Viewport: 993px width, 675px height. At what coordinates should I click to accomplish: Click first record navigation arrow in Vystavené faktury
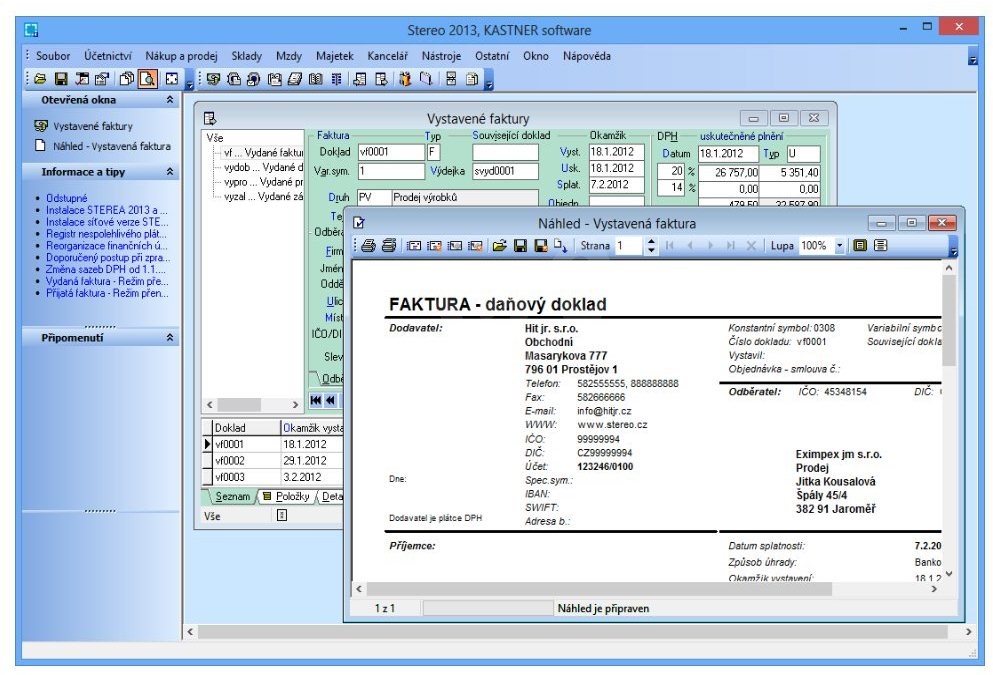(315, 400)
